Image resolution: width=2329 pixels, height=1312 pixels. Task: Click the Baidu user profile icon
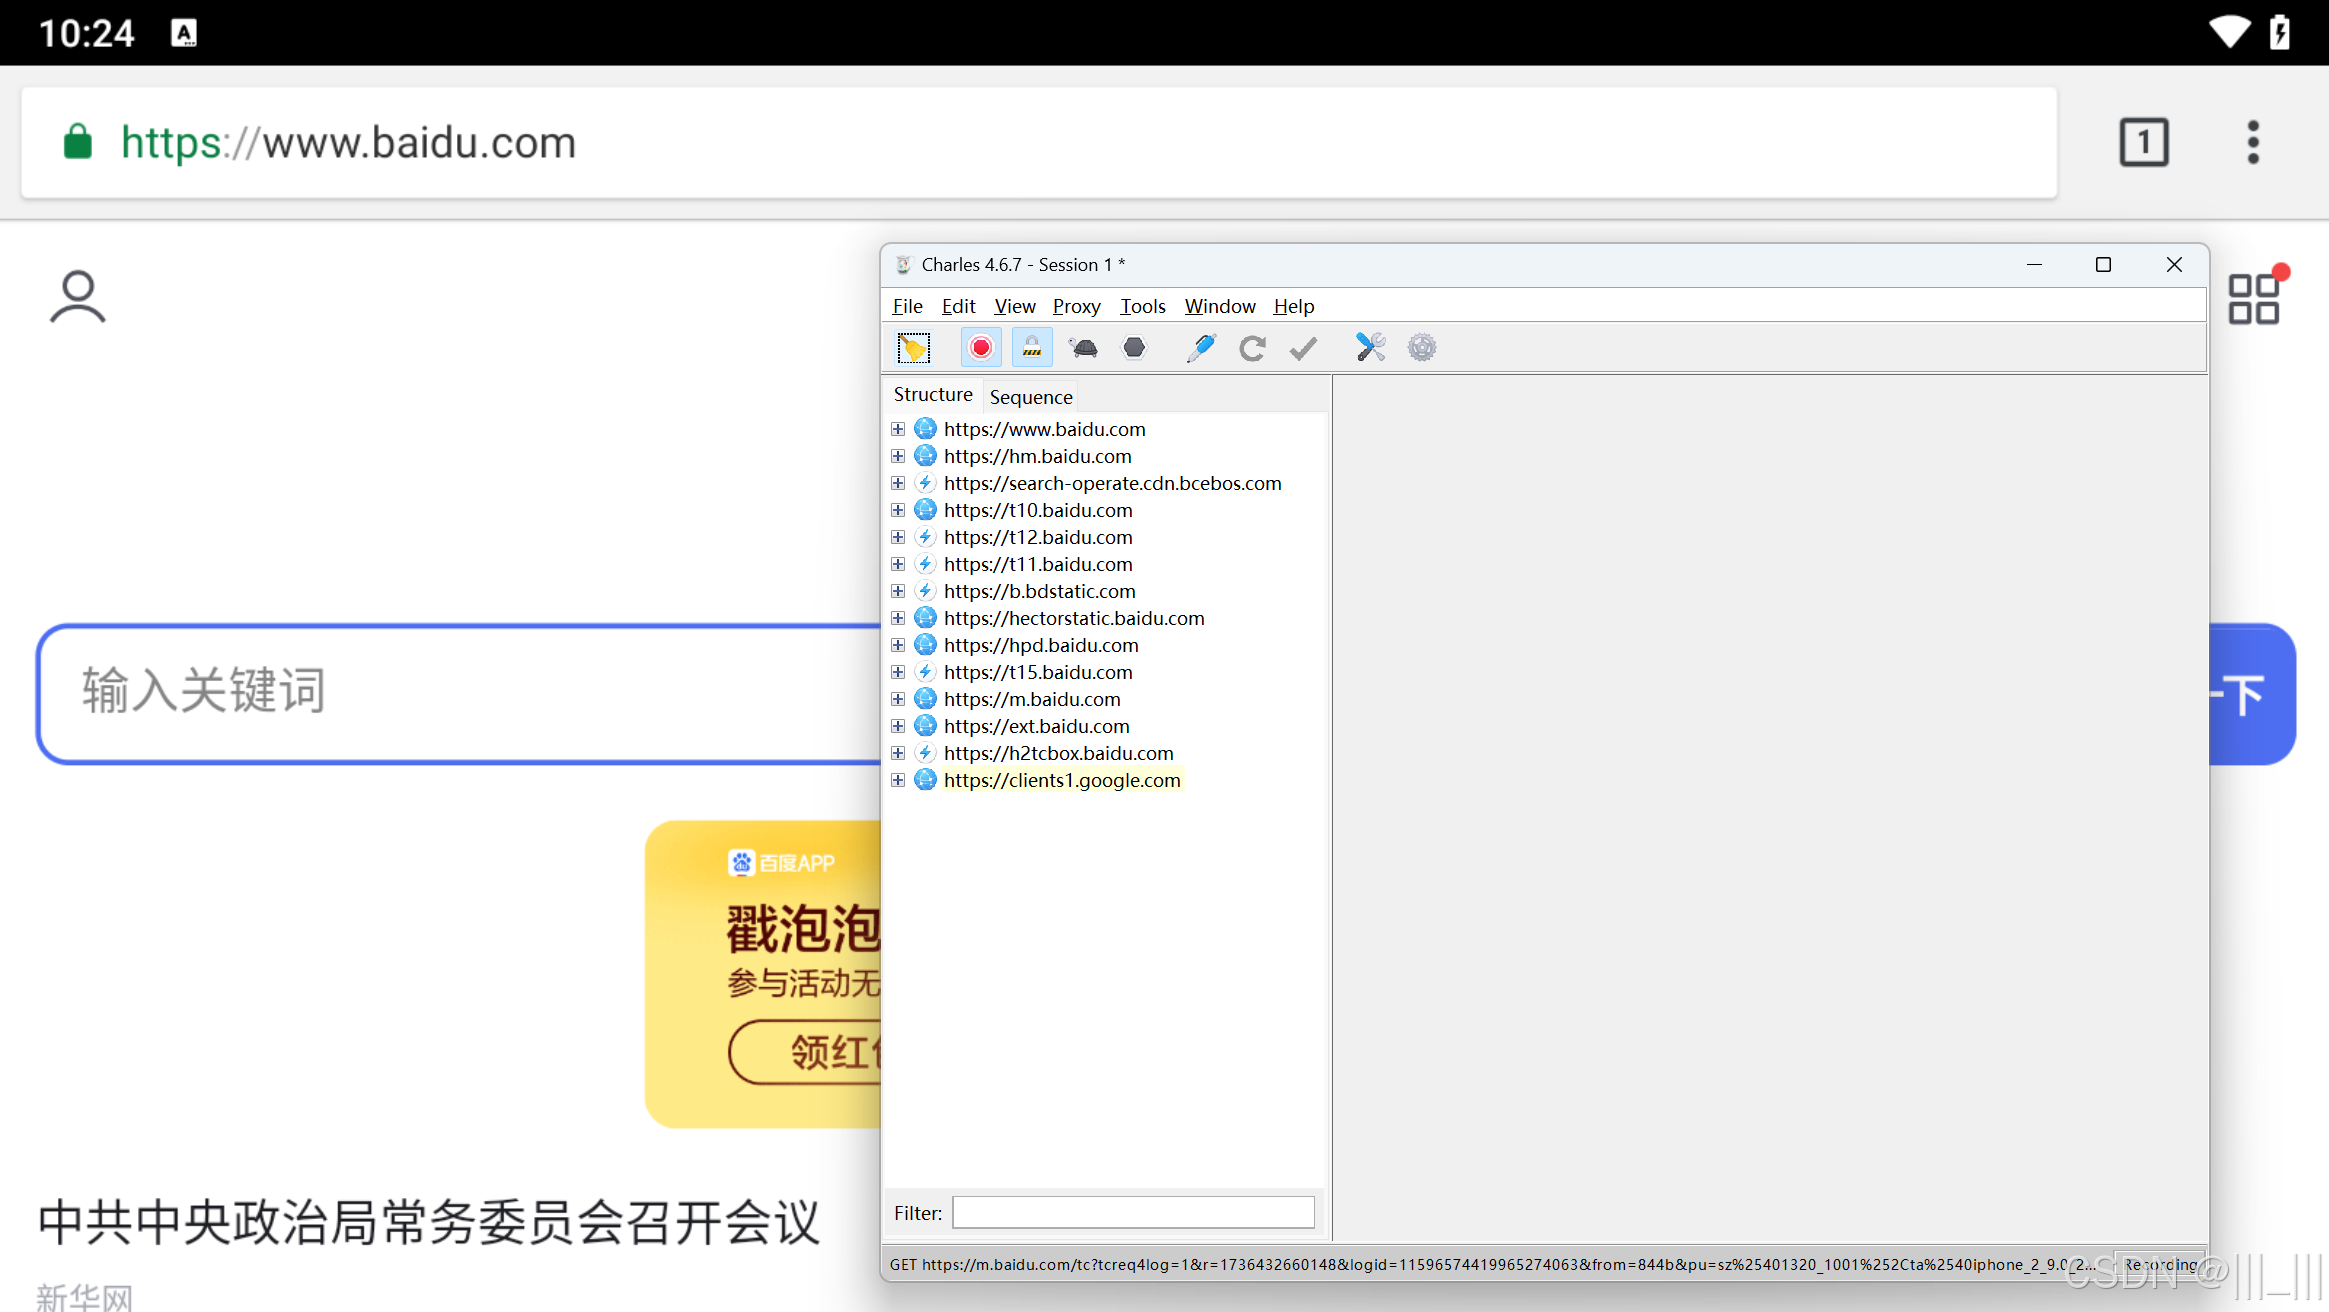pyautogui.click(x=78, y=297)
